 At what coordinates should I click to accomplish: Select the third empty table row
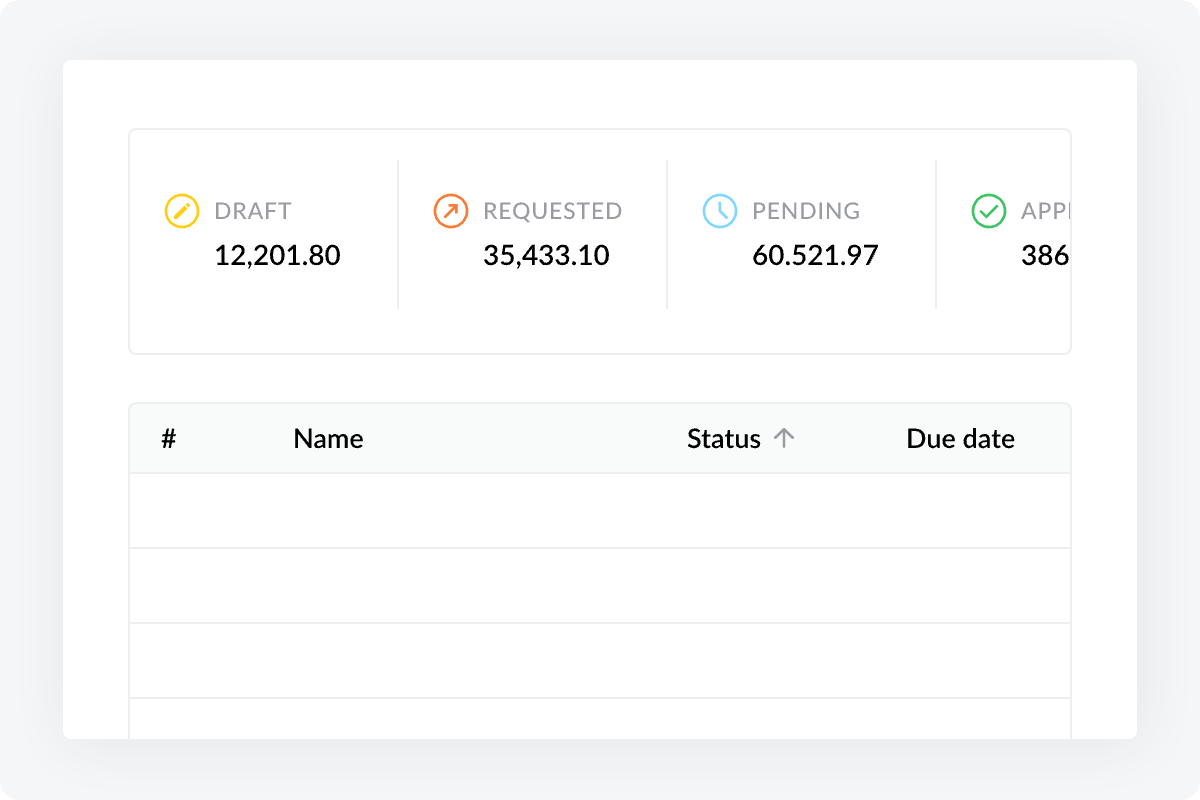coord(600,661)
